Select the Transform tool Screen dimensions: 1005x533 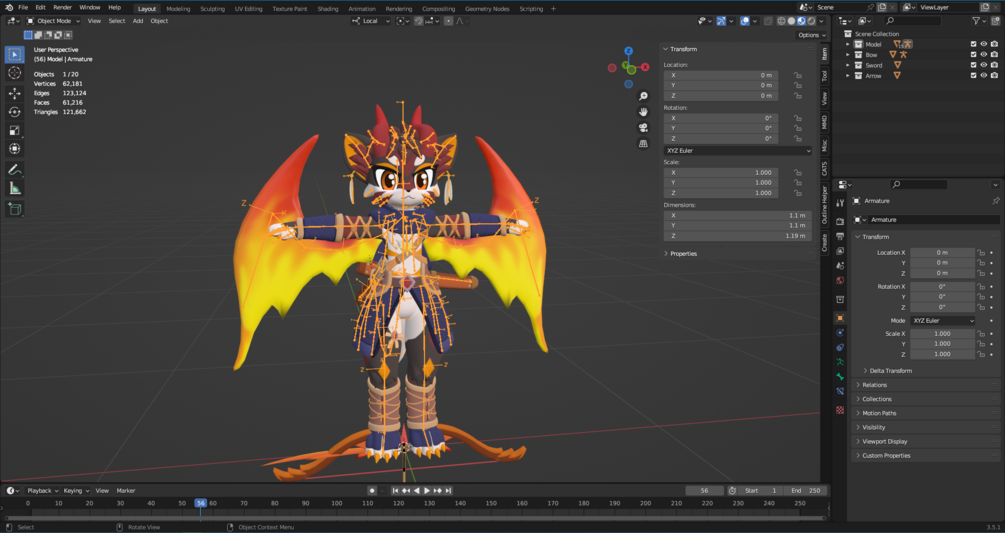(x=14, y=149)
